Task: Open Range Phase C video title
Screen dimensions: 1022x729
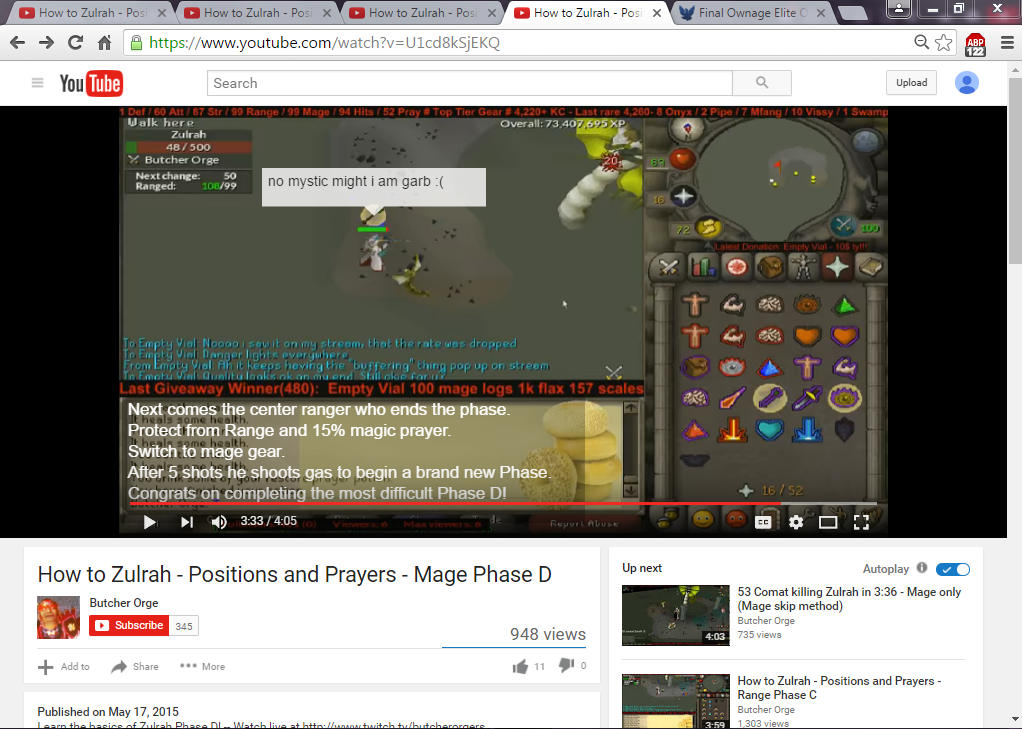Action: tap(839, 687)
